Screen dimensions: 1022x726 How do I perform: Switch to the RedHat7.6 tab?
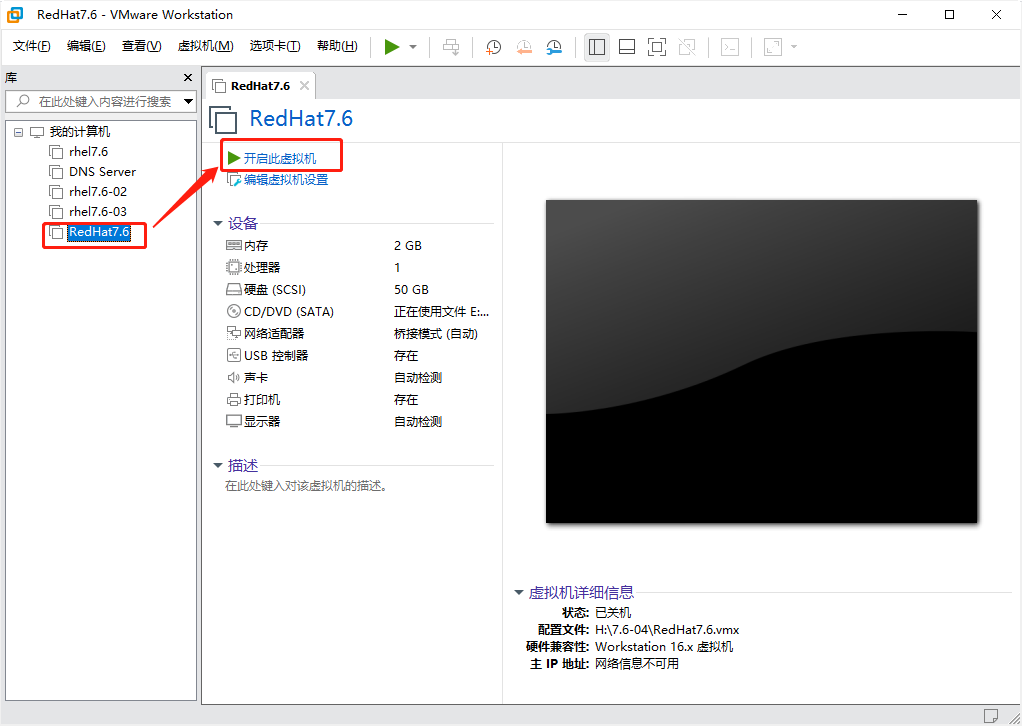260,86
